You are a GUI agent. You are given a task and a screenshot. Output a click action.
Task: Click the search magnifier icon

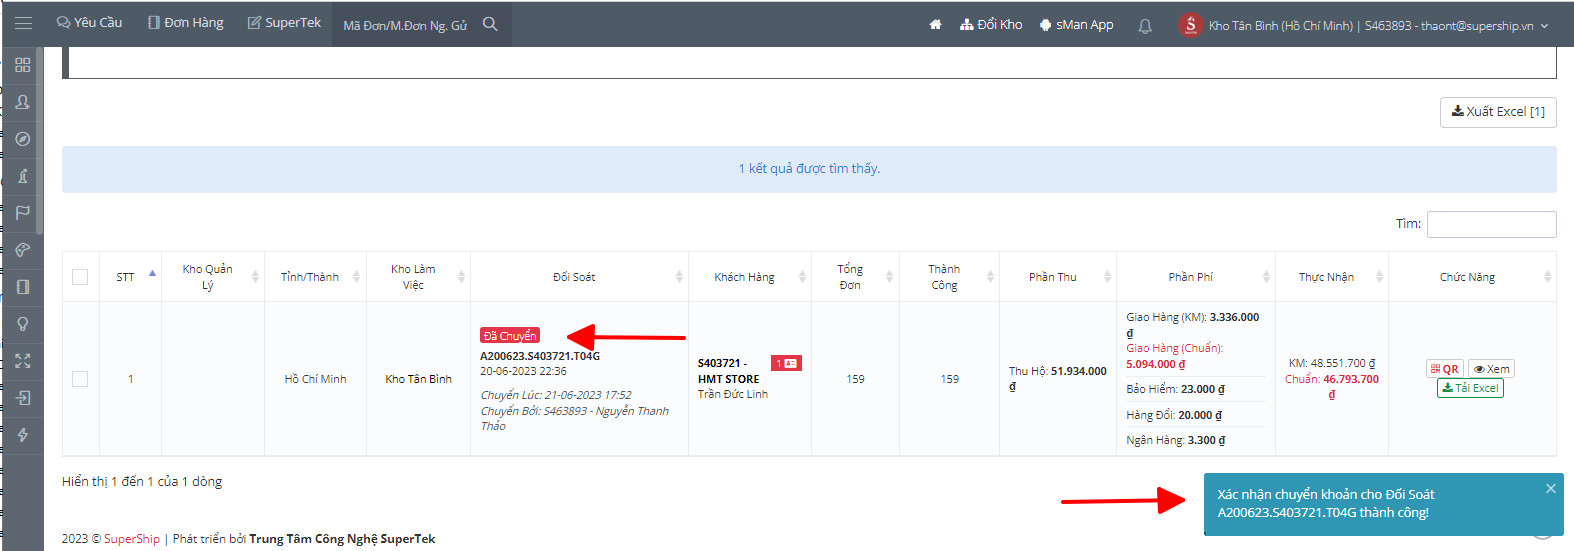490,24
